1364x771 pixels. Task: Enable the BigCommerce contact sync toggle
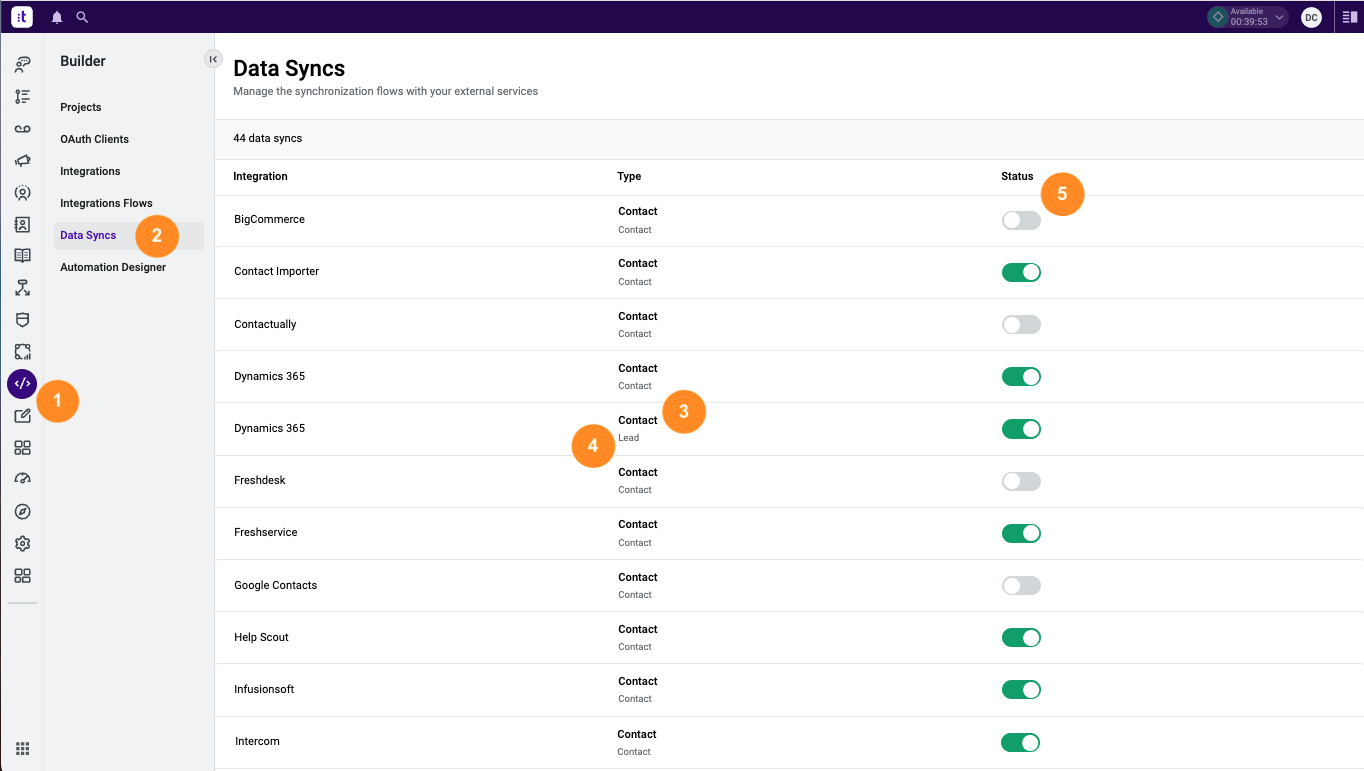tap(1020, 219)
